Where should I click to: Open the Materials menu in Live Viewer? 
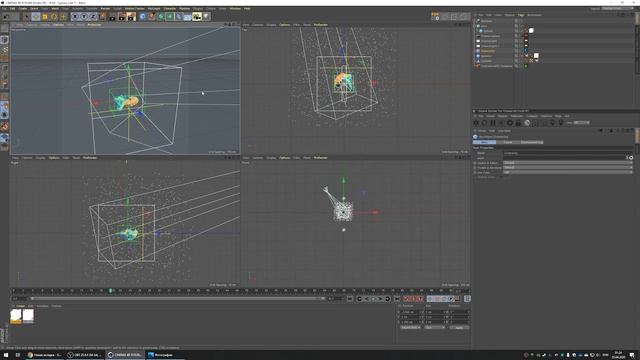(516, 116)
